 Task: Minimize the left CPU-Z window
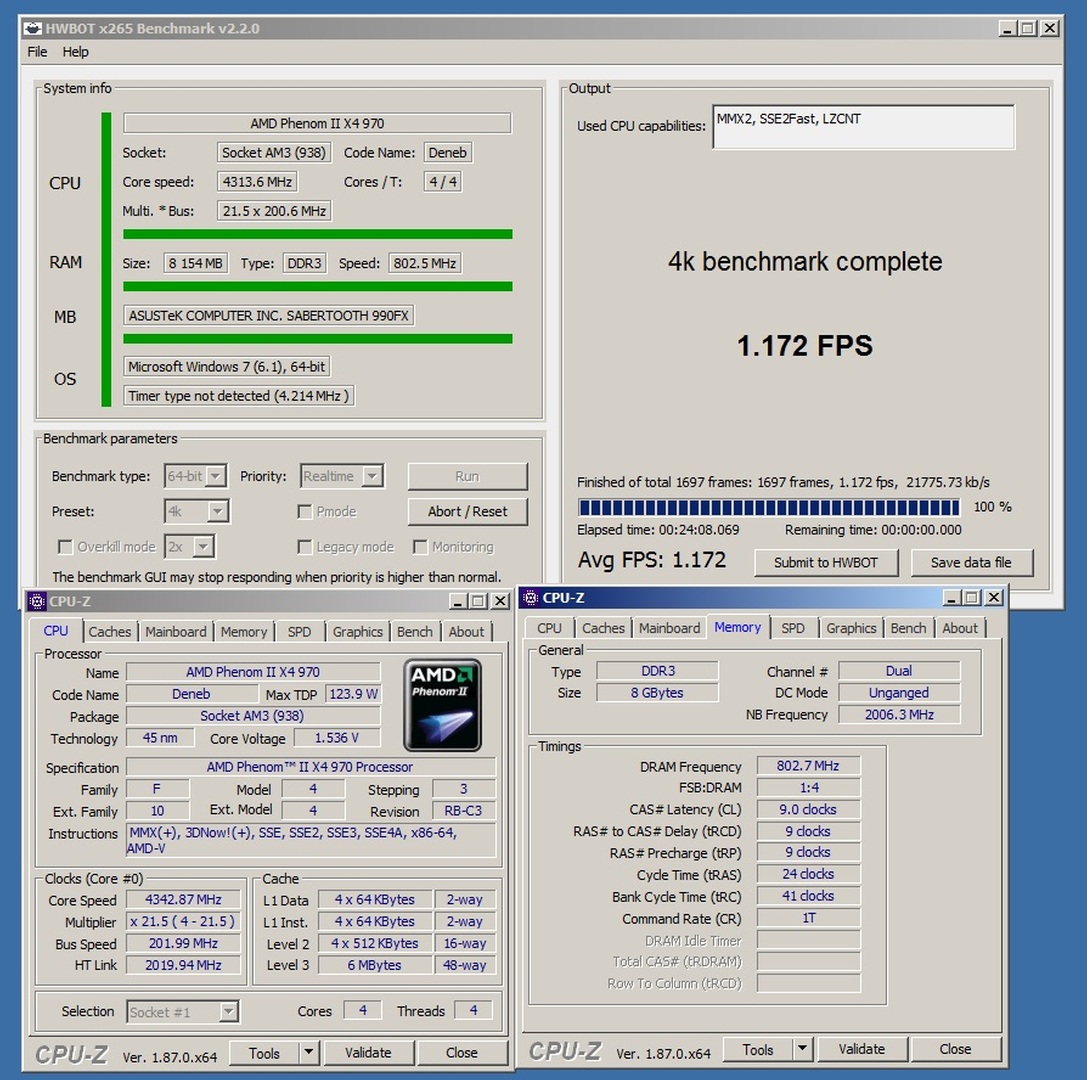tap(458, 601)
